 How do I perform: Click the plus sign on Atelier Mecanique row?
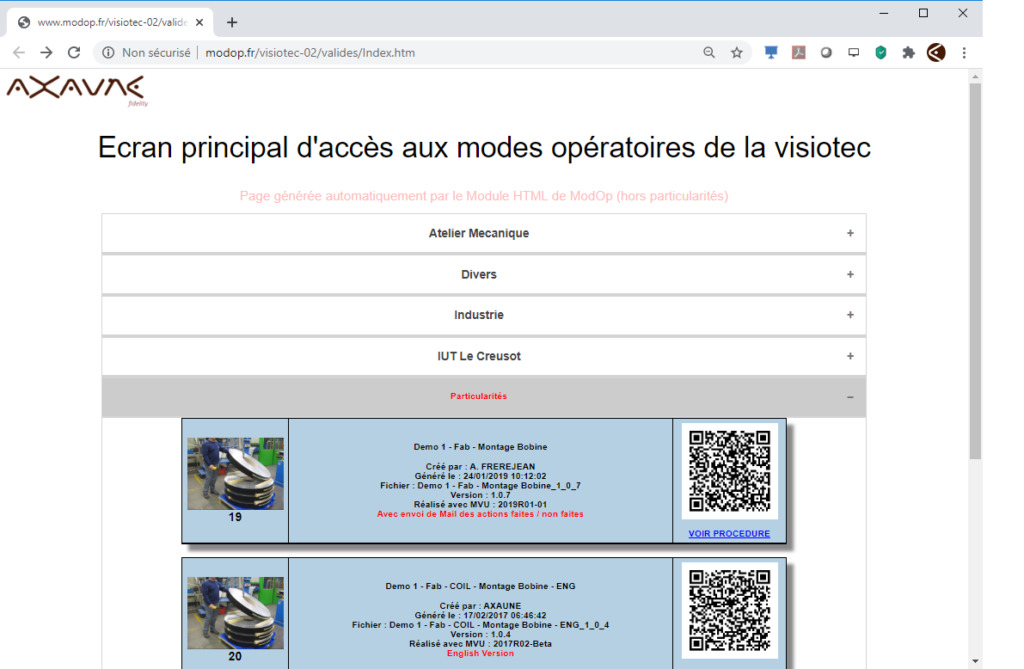pyautogui.click(x=850, y=233)
